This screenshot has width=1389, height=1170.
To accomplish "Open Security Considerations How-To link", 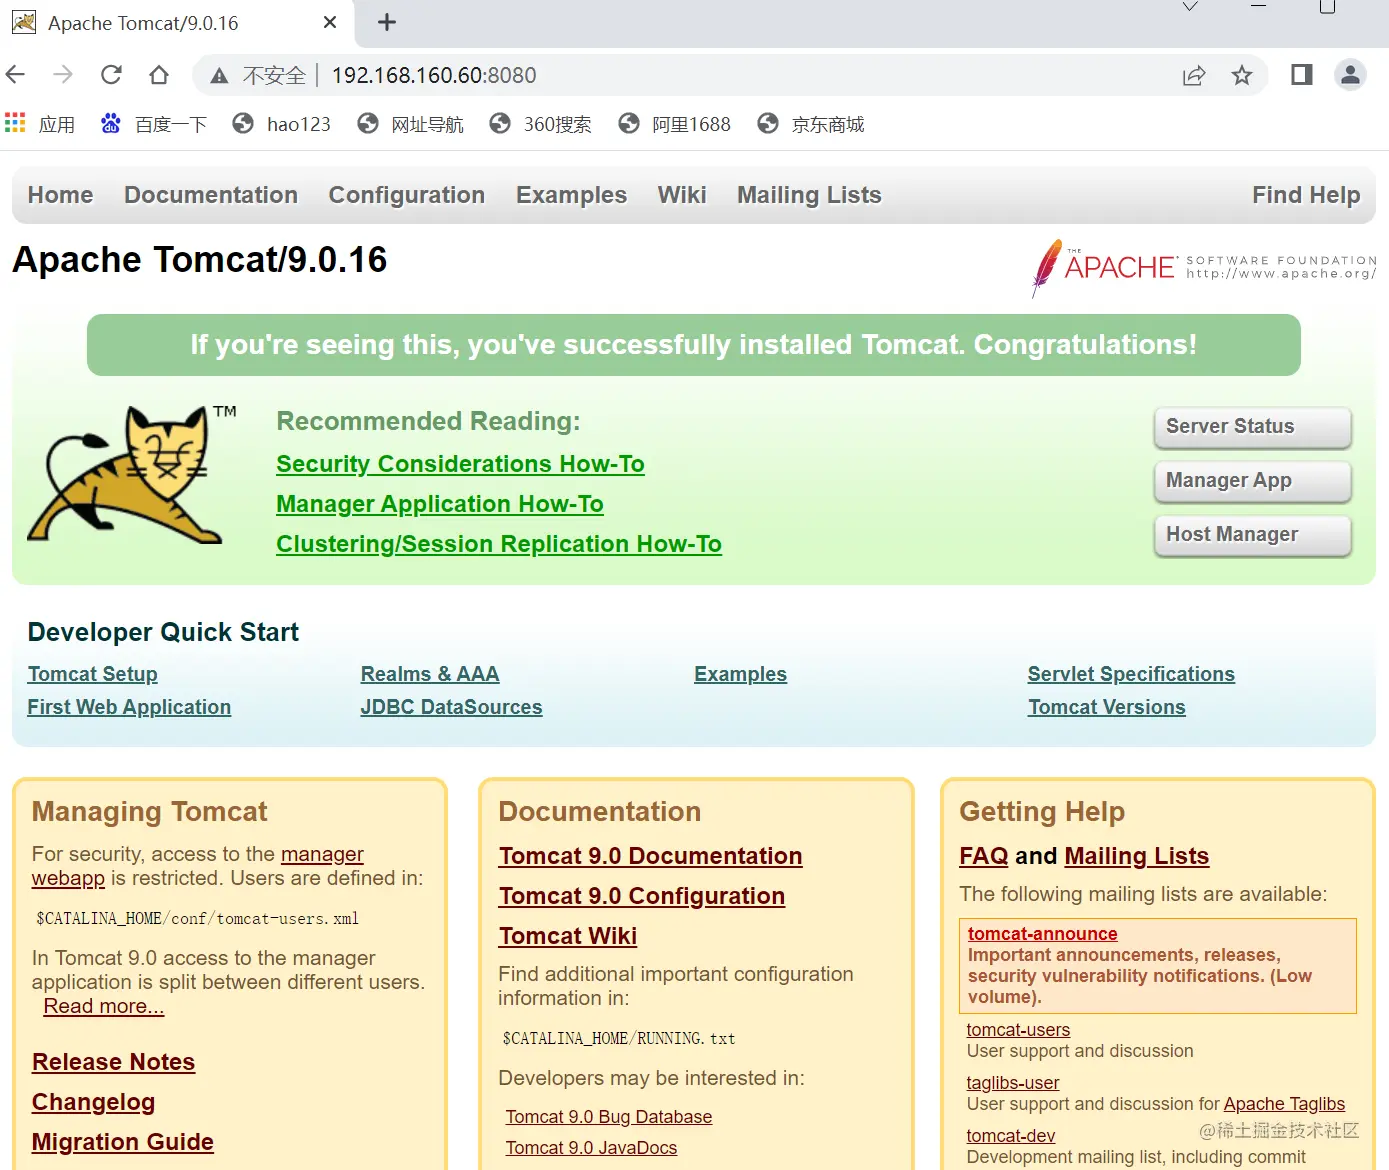I will coord(460,464).
